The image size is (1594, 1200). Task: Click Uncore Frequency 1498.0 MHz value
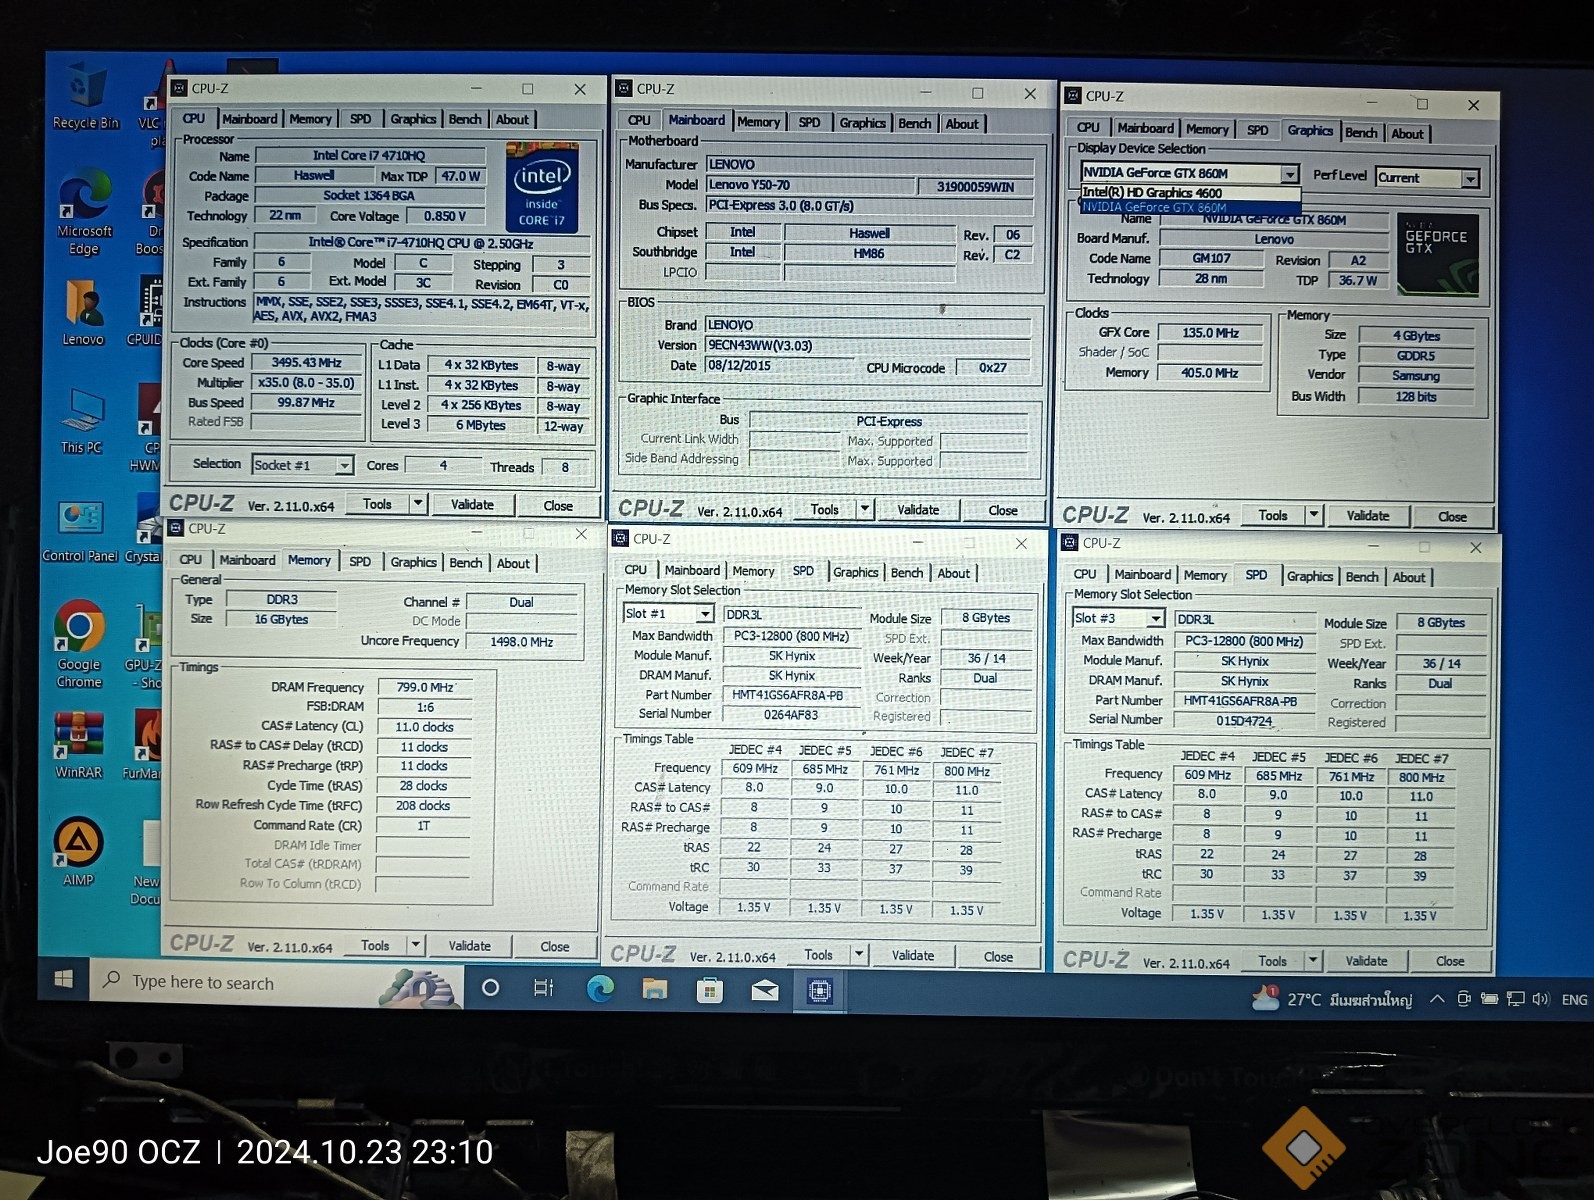tap(522, 642)
